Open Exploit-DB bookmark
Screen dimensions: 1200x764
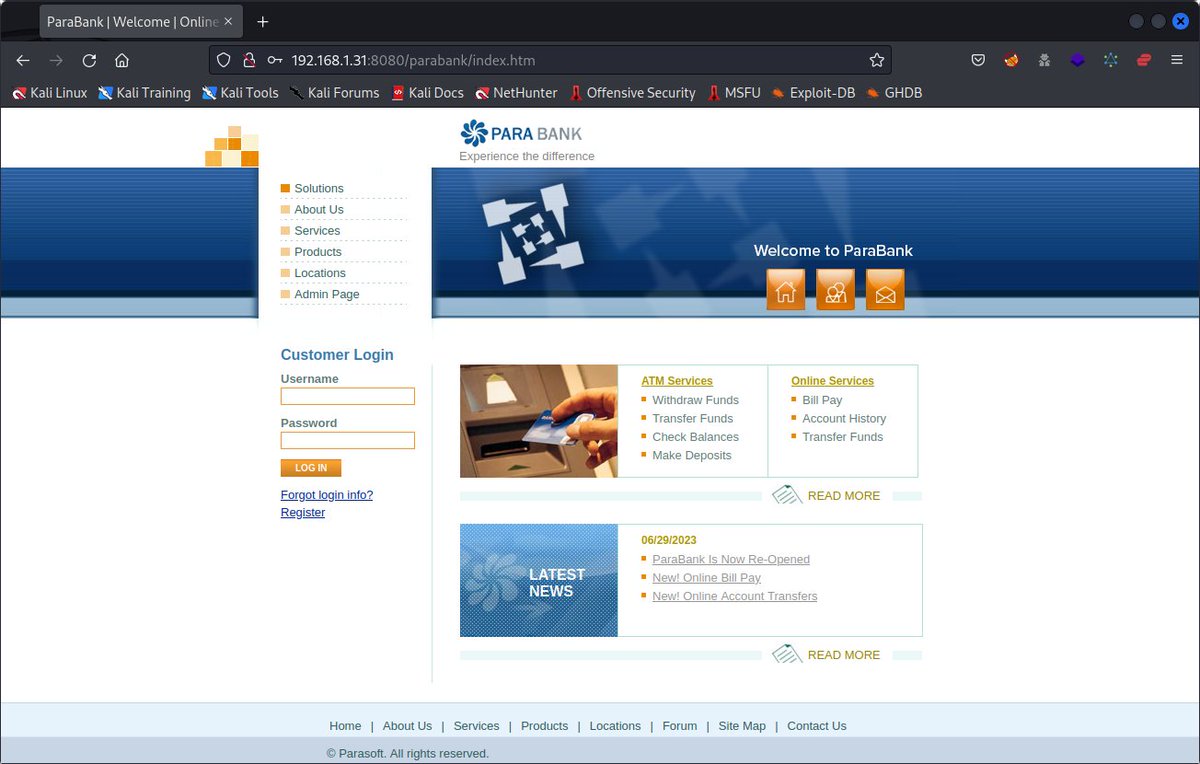tap(813, 93)
